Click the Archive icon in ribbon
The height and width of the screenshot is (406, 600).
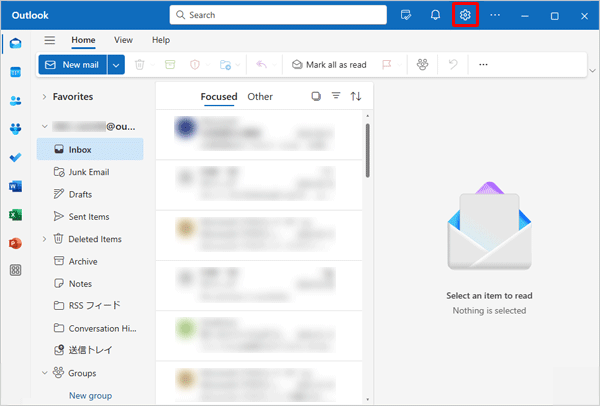coord(170,64)
